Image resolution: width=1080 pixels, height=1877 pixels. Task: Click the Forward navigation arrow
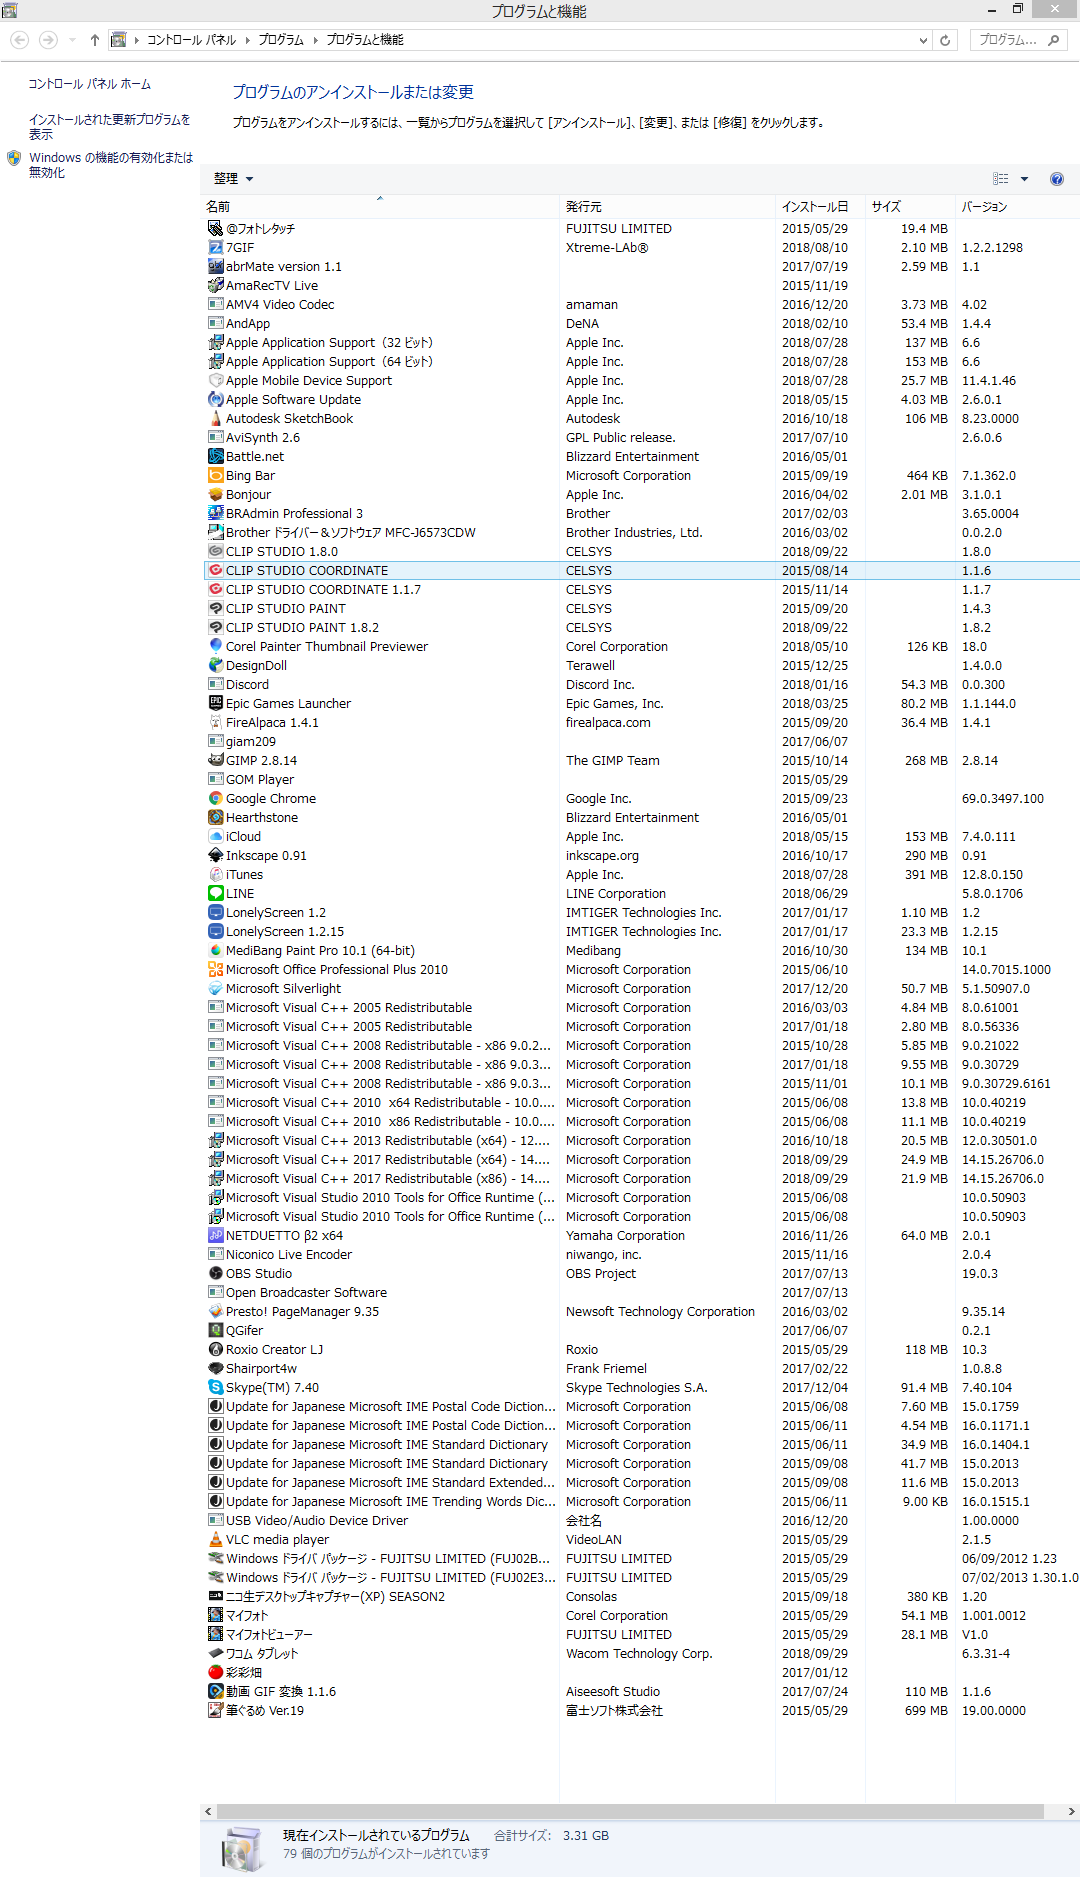tap(48, 40)
